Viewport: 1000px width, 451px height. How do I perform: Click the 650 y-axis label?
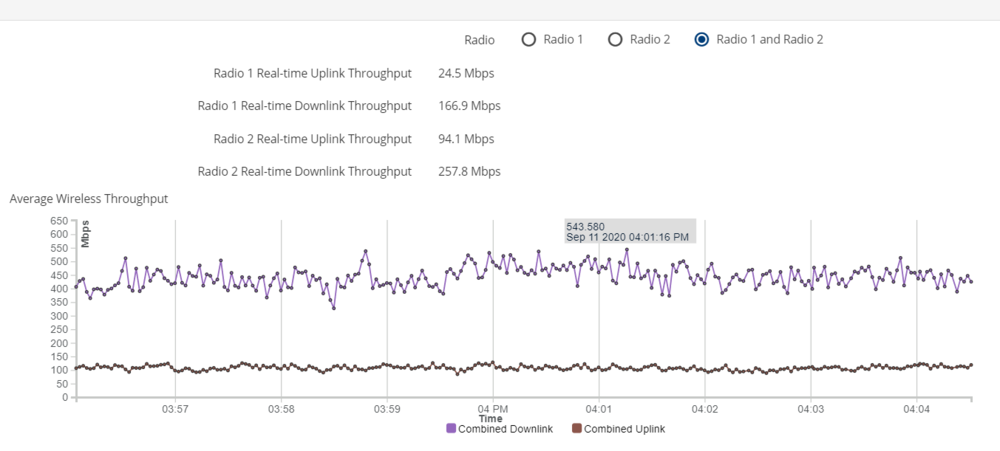point(59,221)
